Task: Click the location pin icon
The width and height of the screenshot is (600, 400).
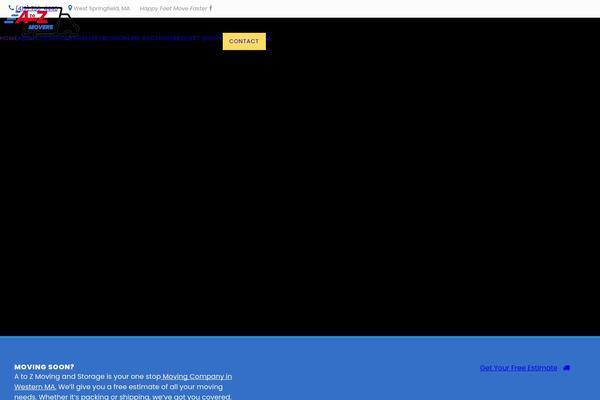Action: 70,8
